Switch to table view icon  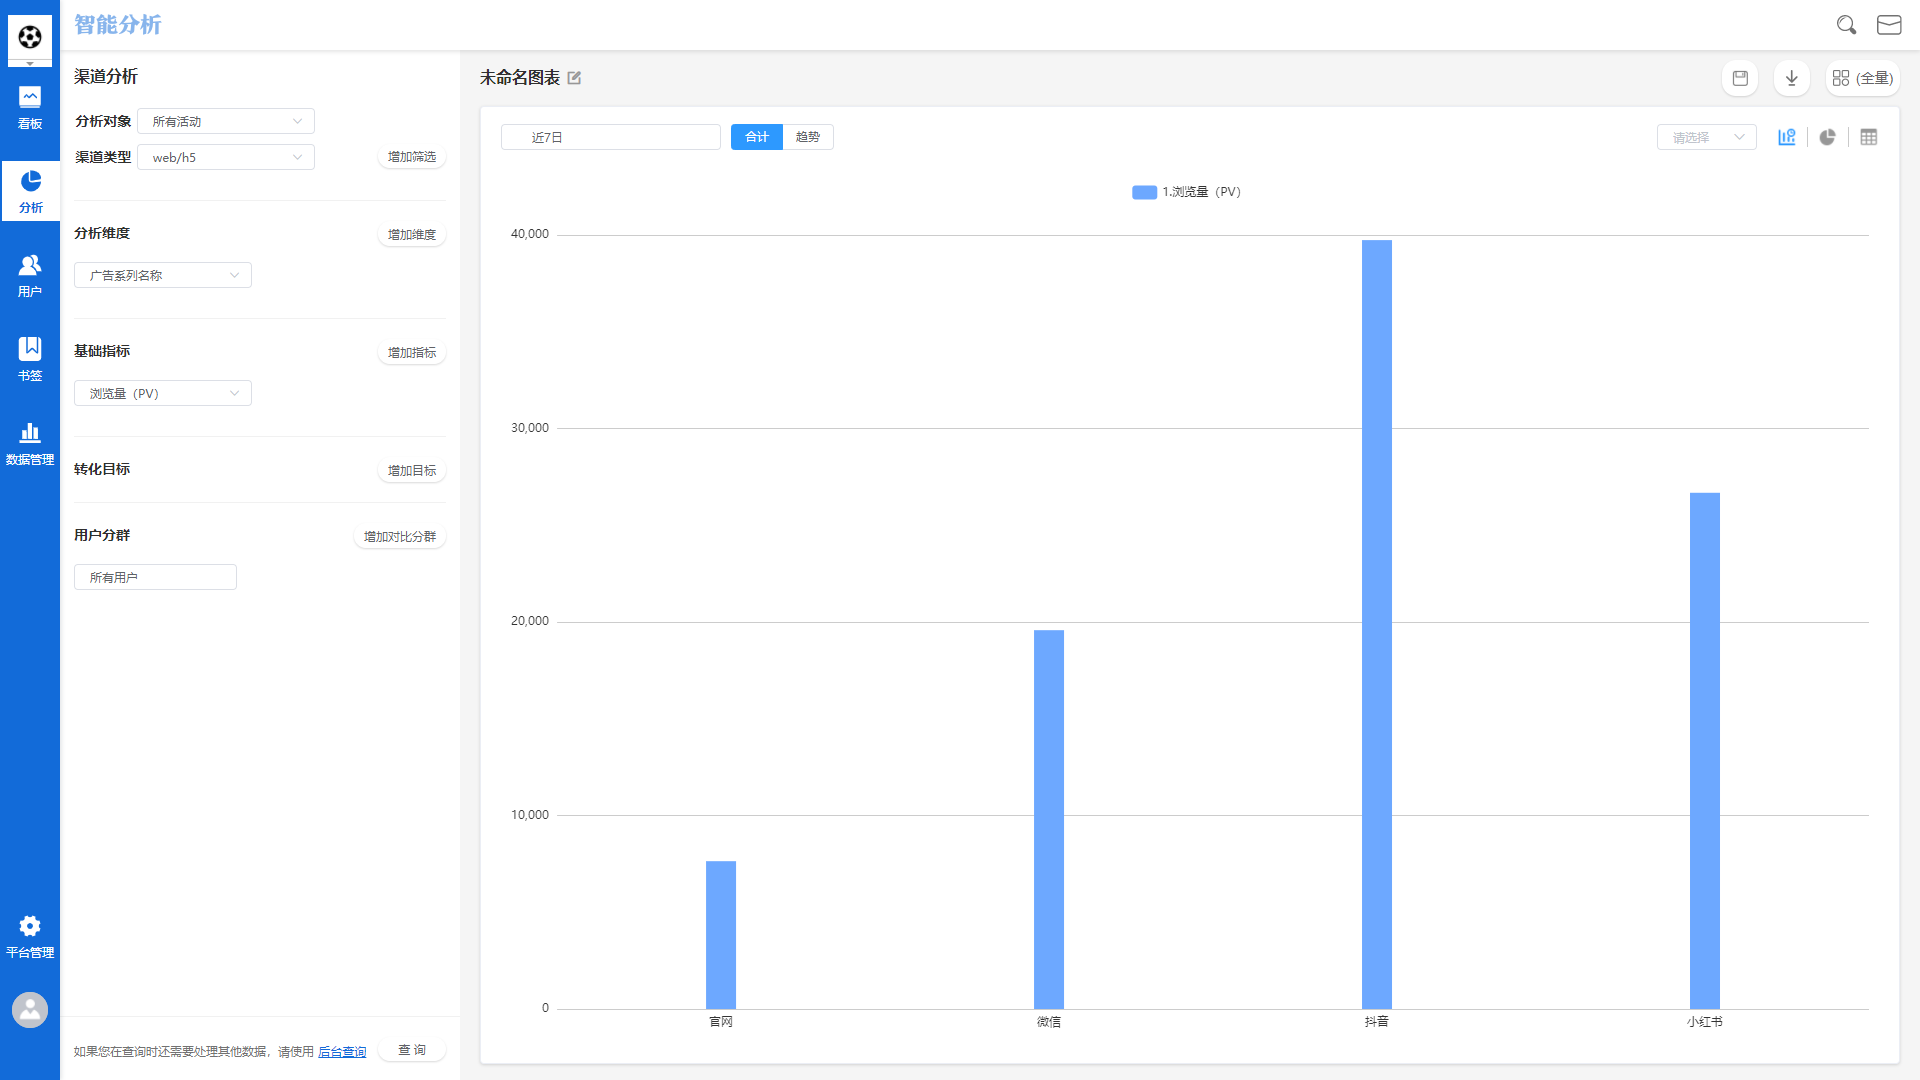point(1869,137)
